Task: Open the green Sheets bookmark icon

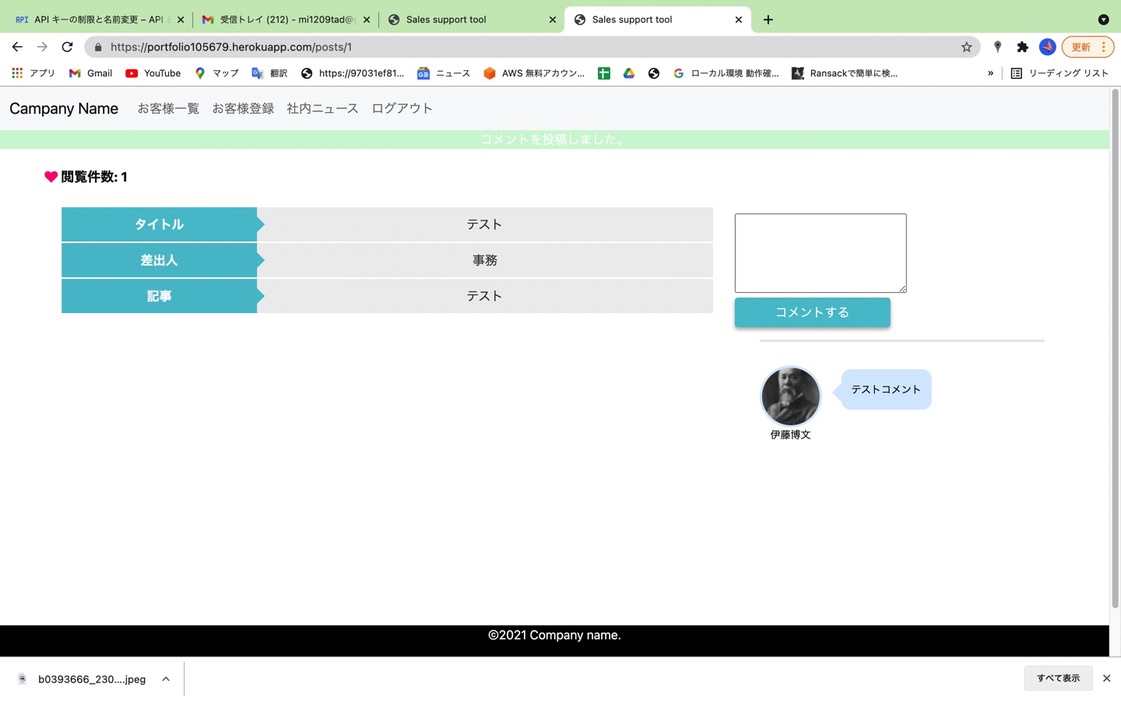Action: (x=604, y=73)
